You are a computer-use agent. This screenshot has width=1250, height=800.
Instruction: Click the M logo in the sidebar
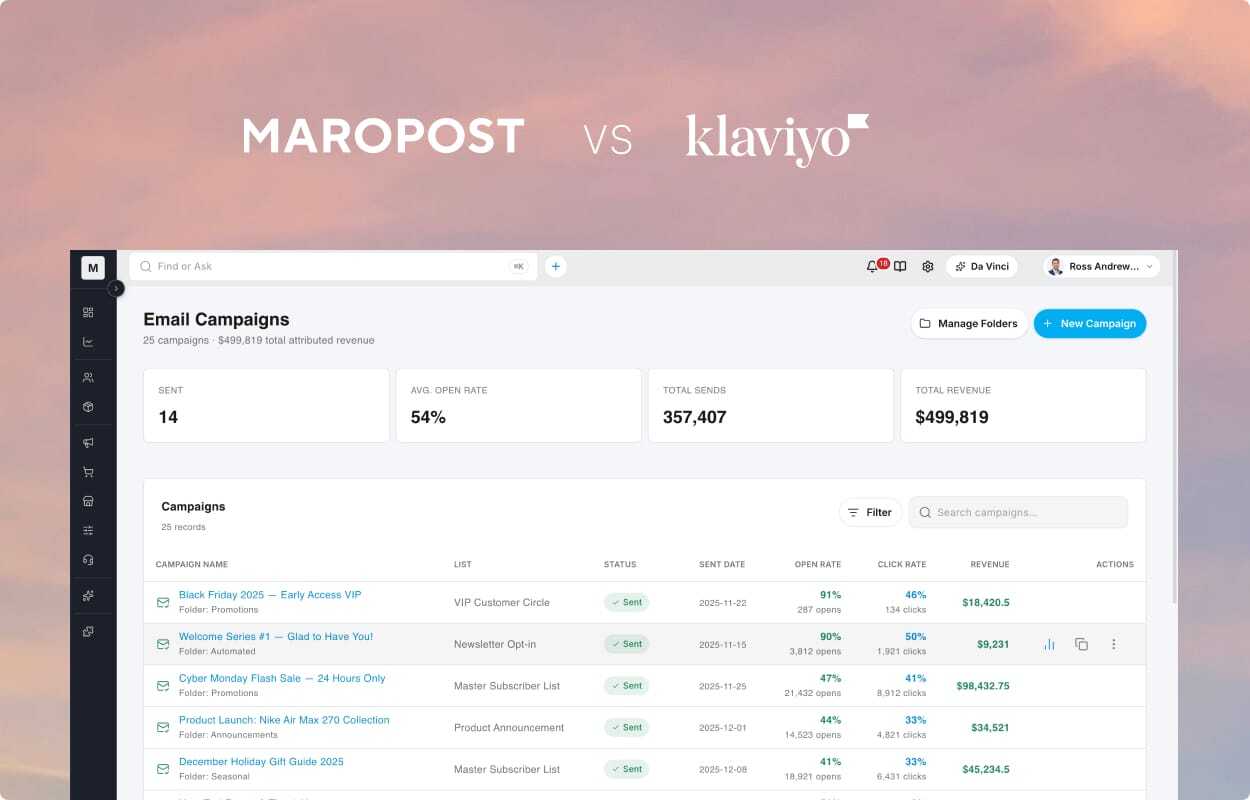tap(93, 267)
